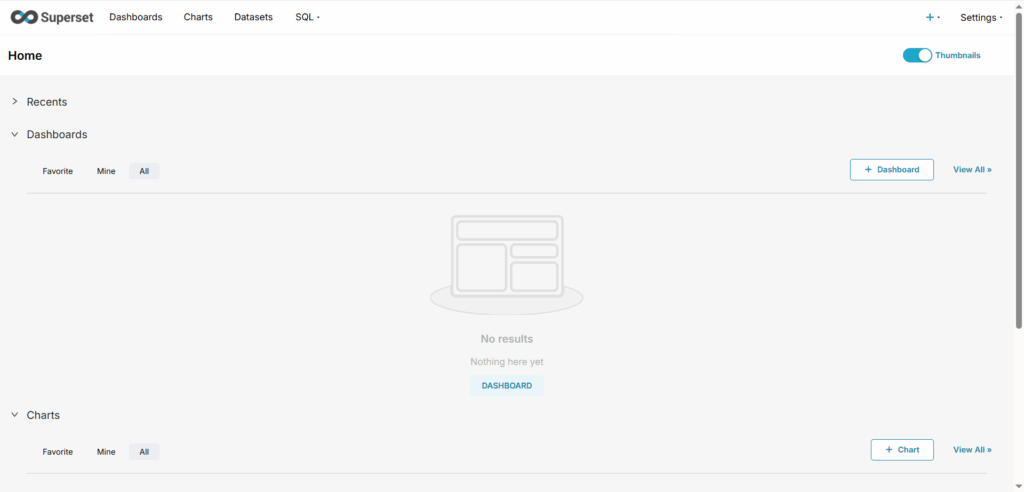Select the Favorite tab under Dashboards

click(x=58, y=171)
